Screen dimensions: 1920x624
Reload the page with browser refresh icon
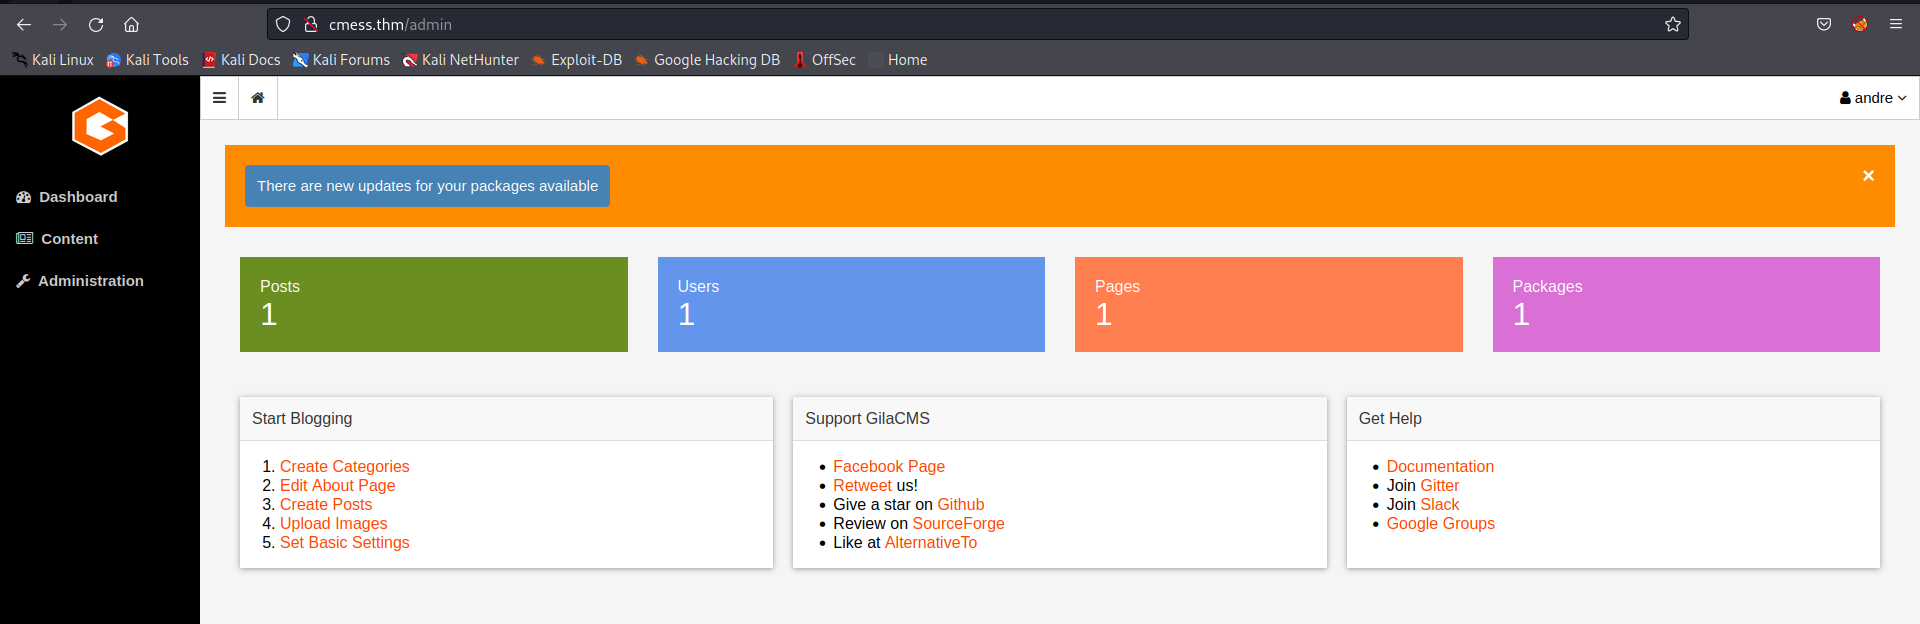click(x=96, y=25)
